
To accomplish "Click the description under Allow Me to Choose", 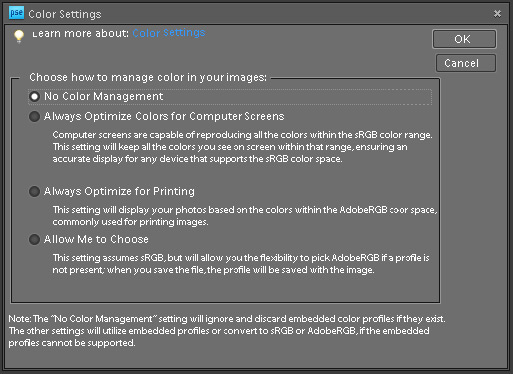I will [x=241, y=264].
